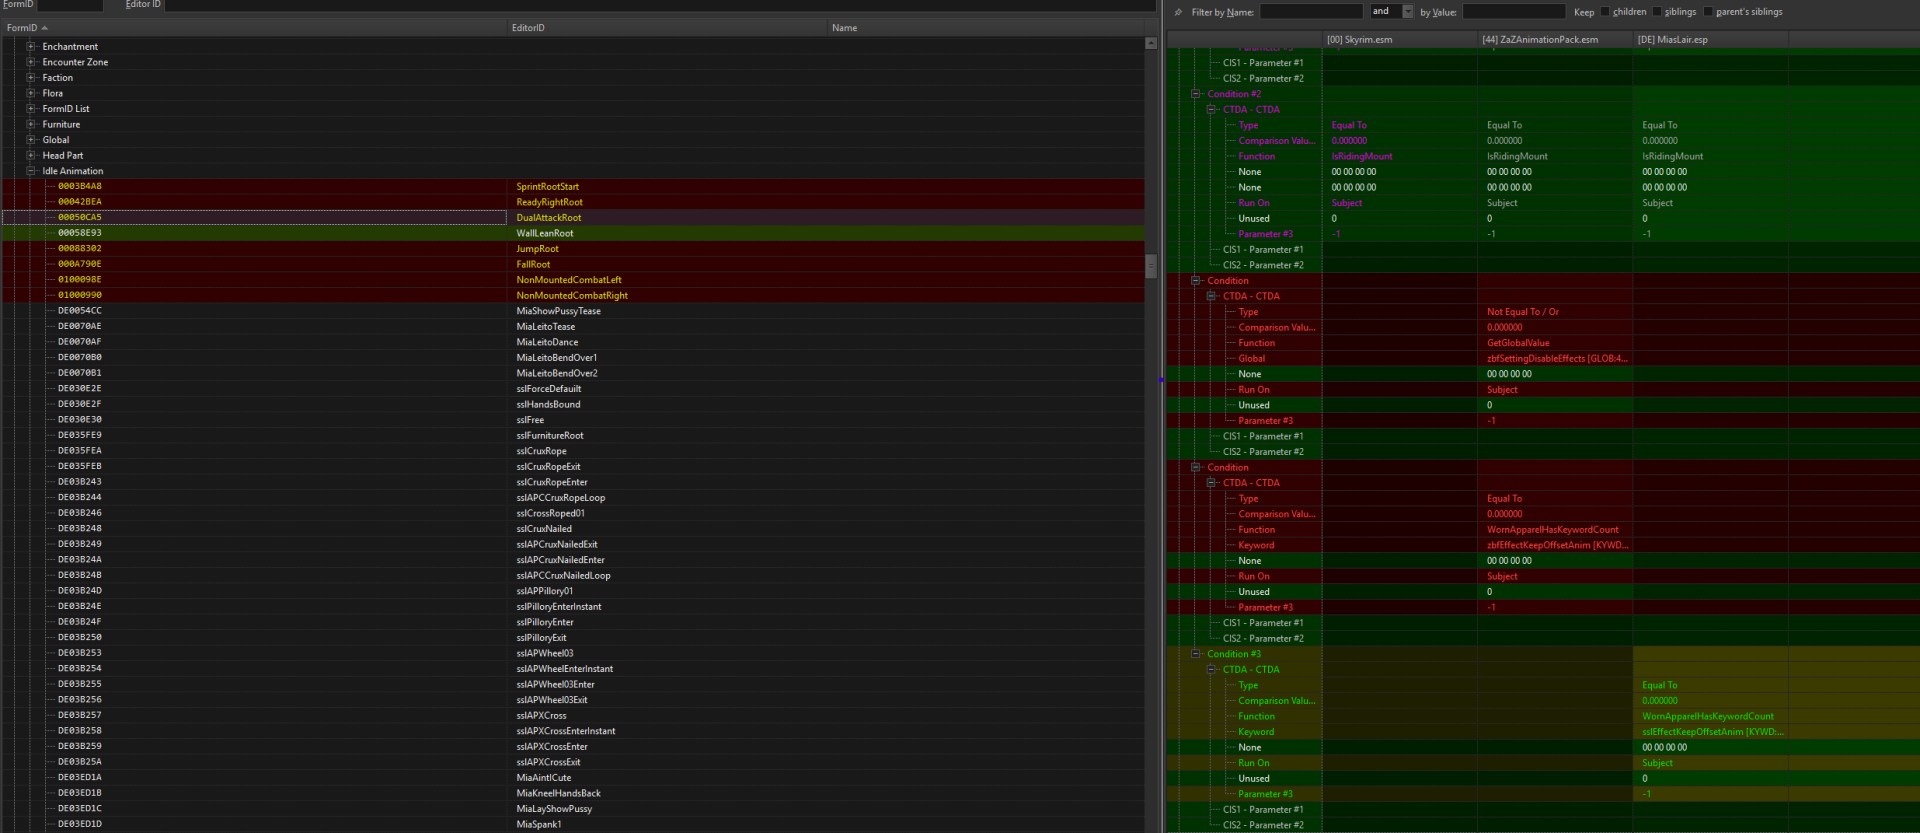Select the MiaKneelHandsBack record row
Image resolution: width=1920 pixels, height=833 pixels.
[572, 793]
